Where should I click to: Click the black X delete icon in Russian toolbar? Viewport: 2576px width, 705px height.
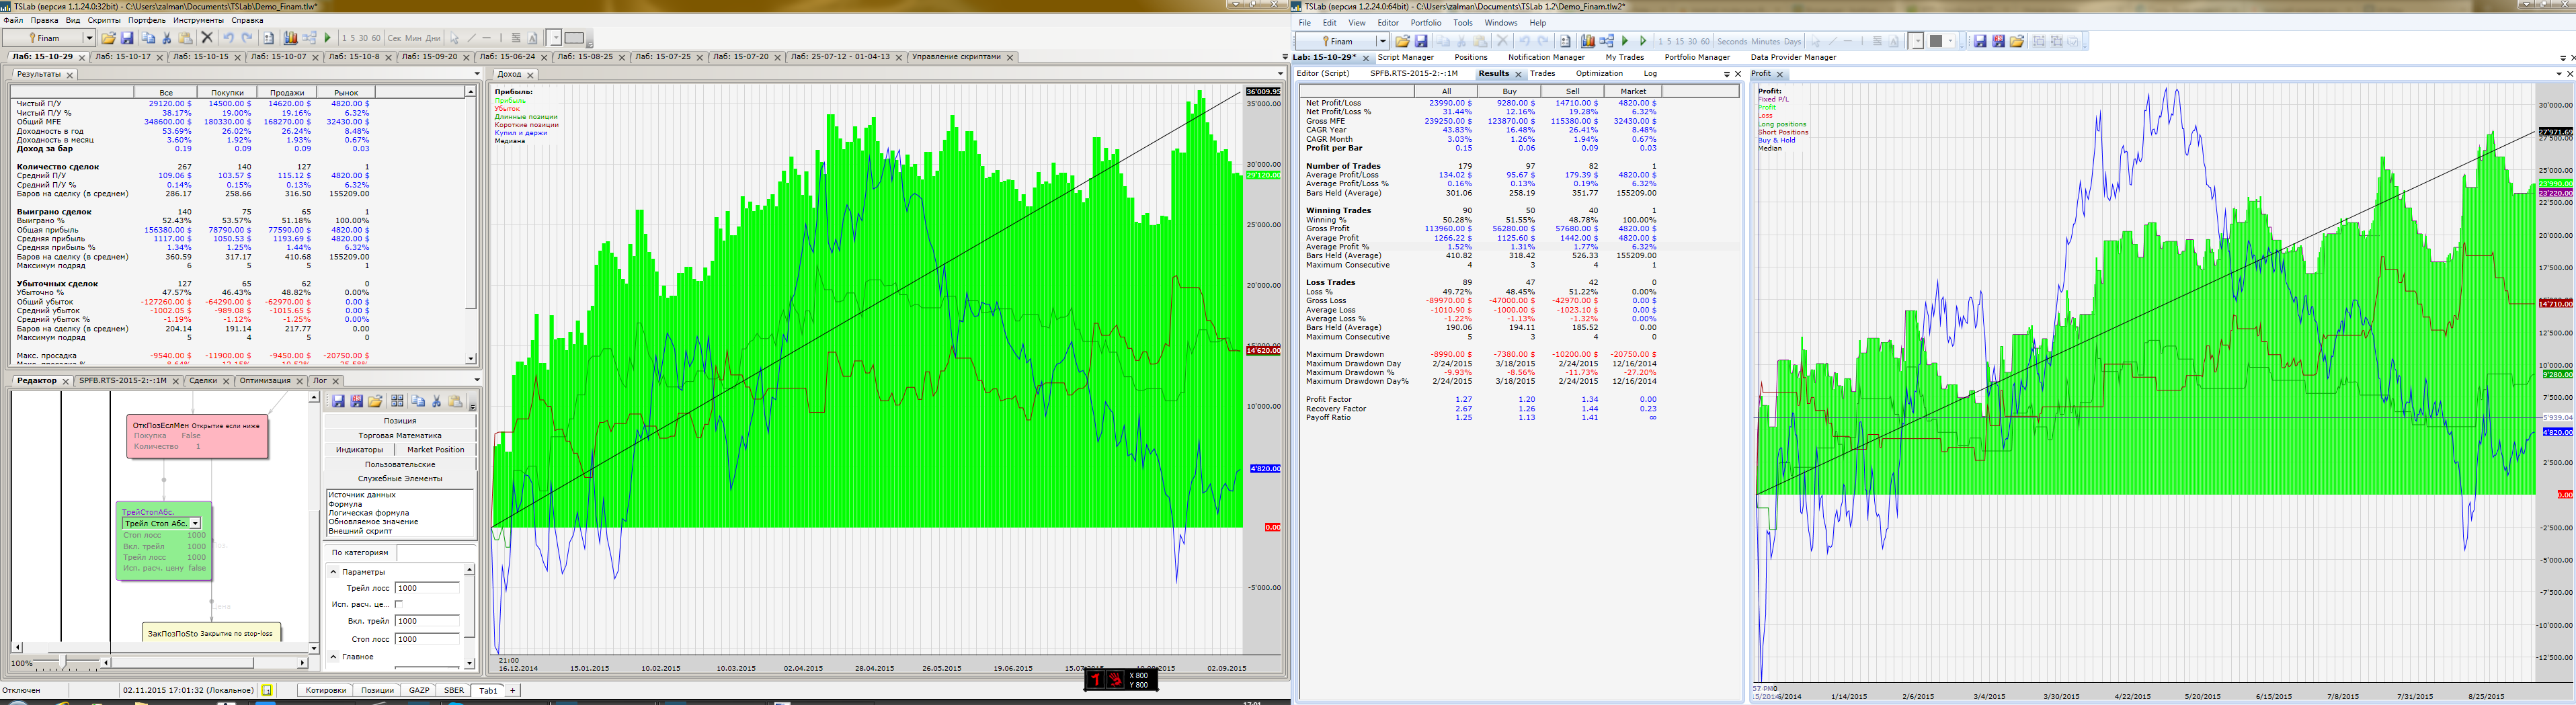(x=207, y=38)
